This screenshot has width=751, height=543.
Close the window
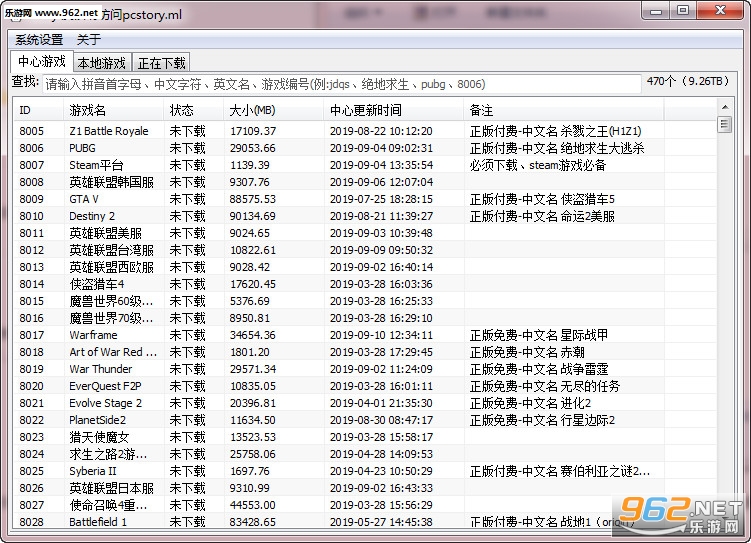[x=720, y=11]
